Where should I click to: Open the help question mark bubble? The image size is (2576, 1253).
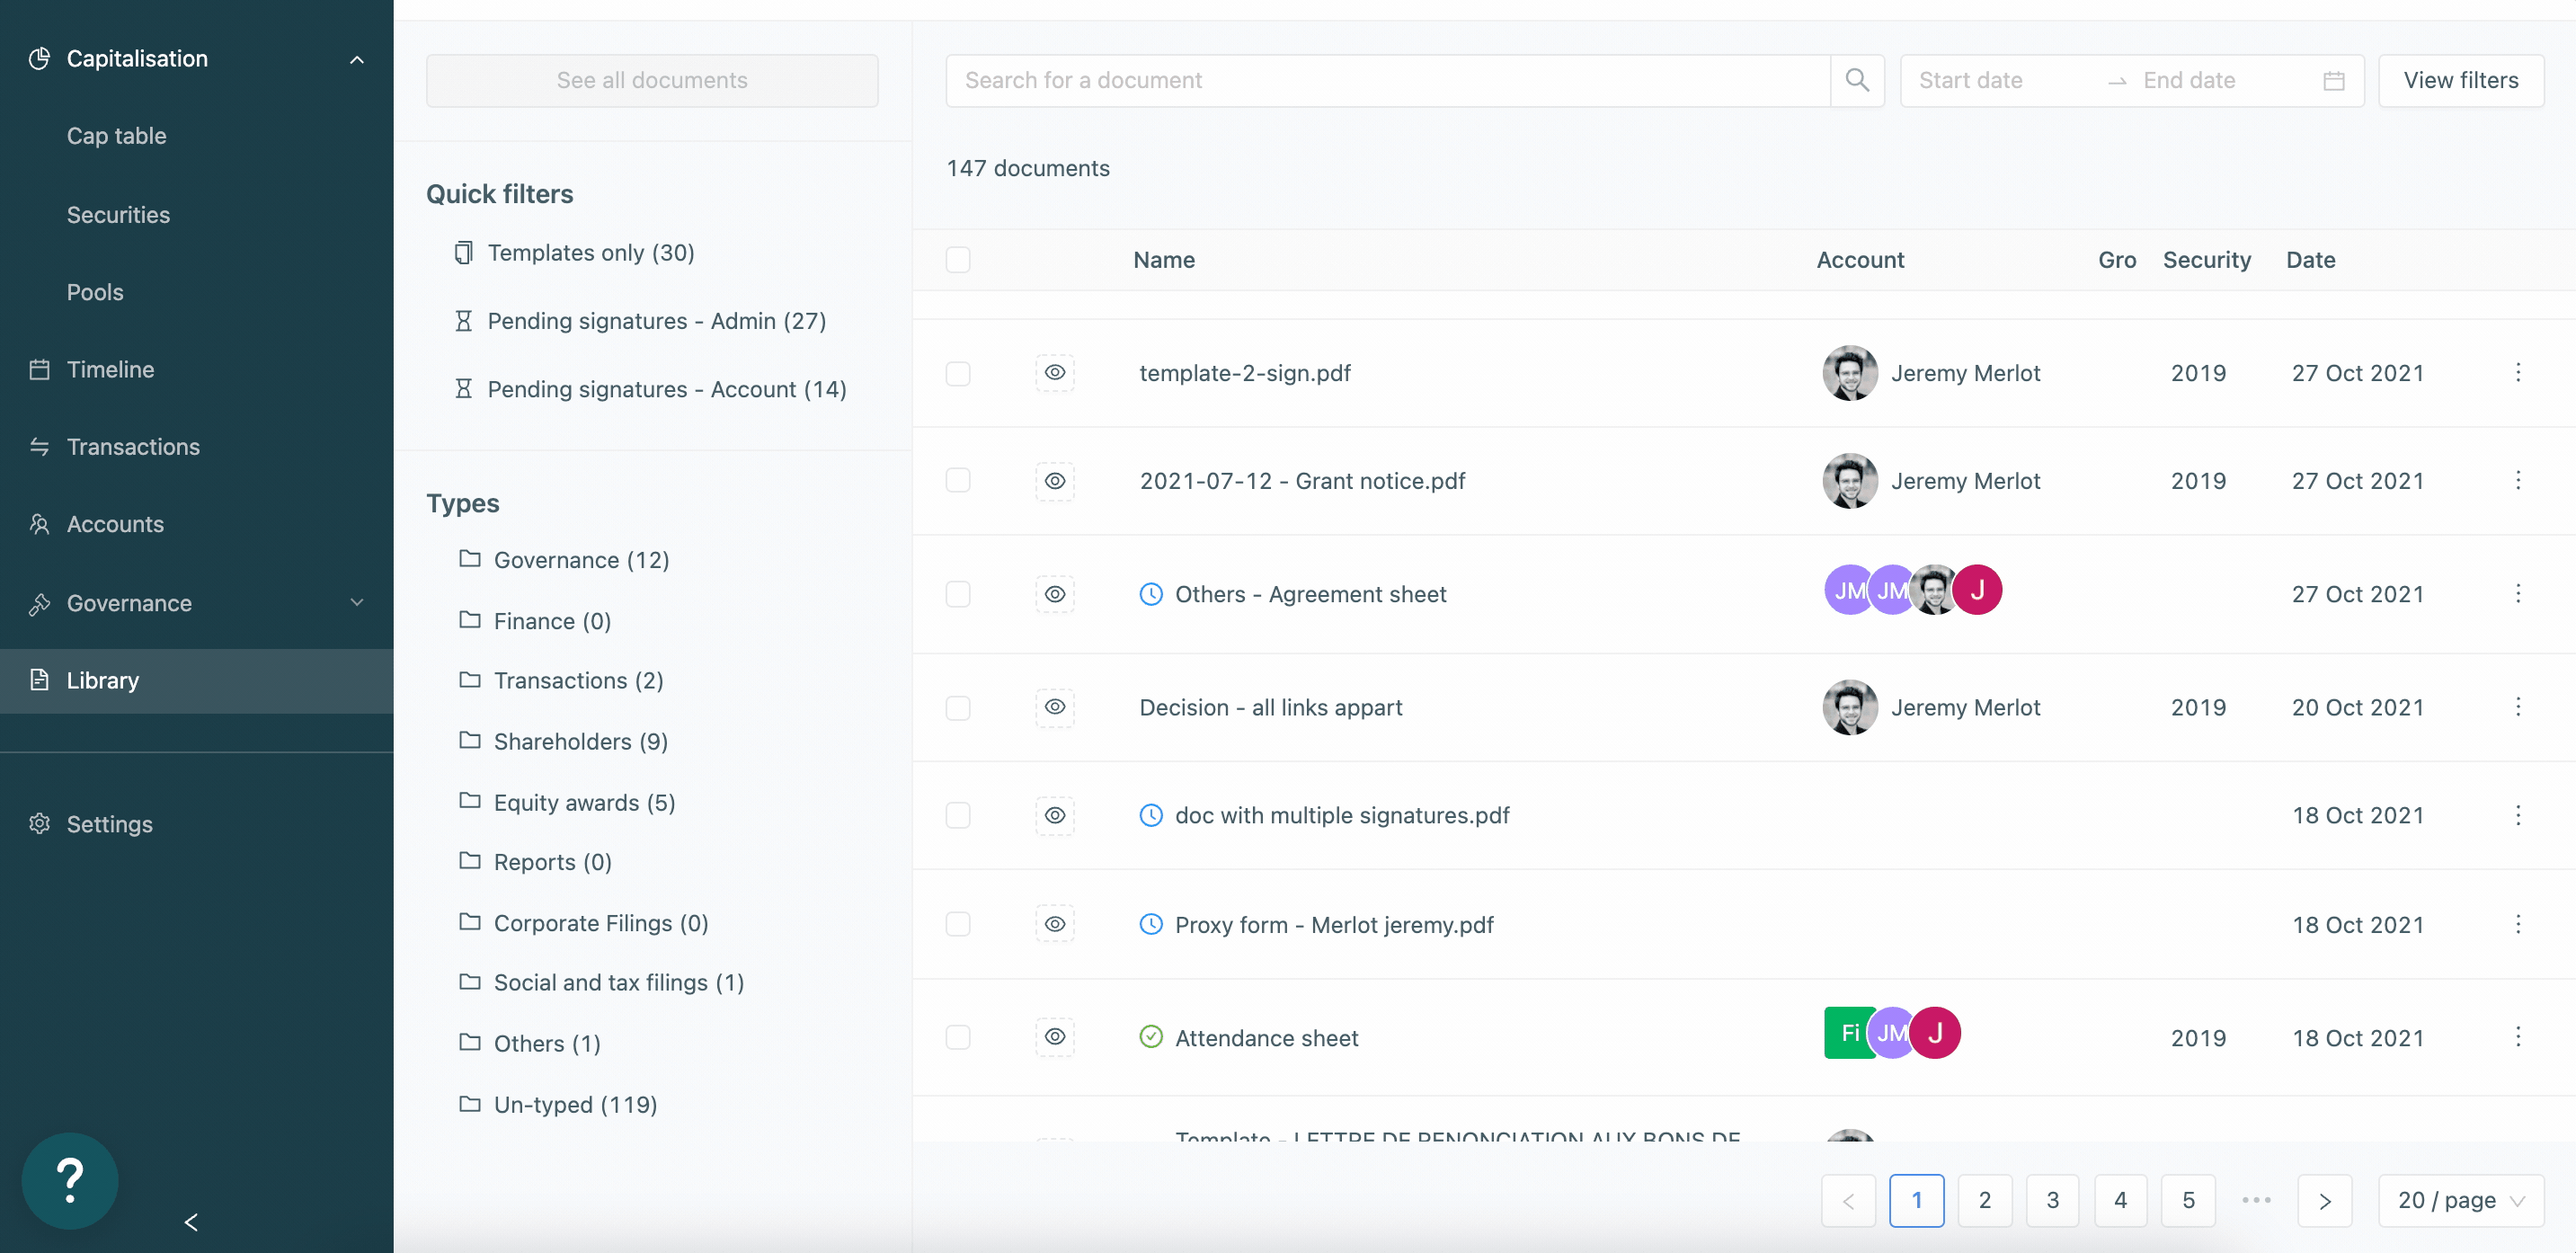click(69, 1180)
